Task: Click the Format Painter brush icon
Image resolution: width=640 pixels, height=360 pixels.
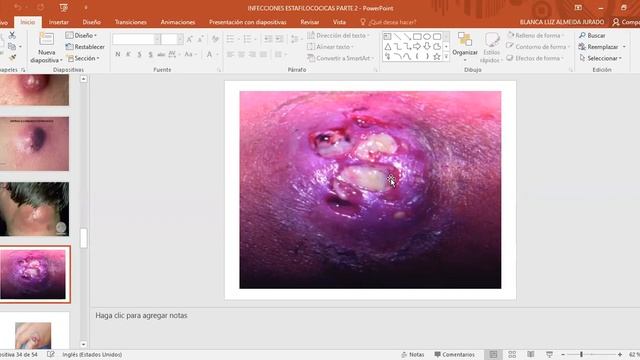Action: (12, 58)
